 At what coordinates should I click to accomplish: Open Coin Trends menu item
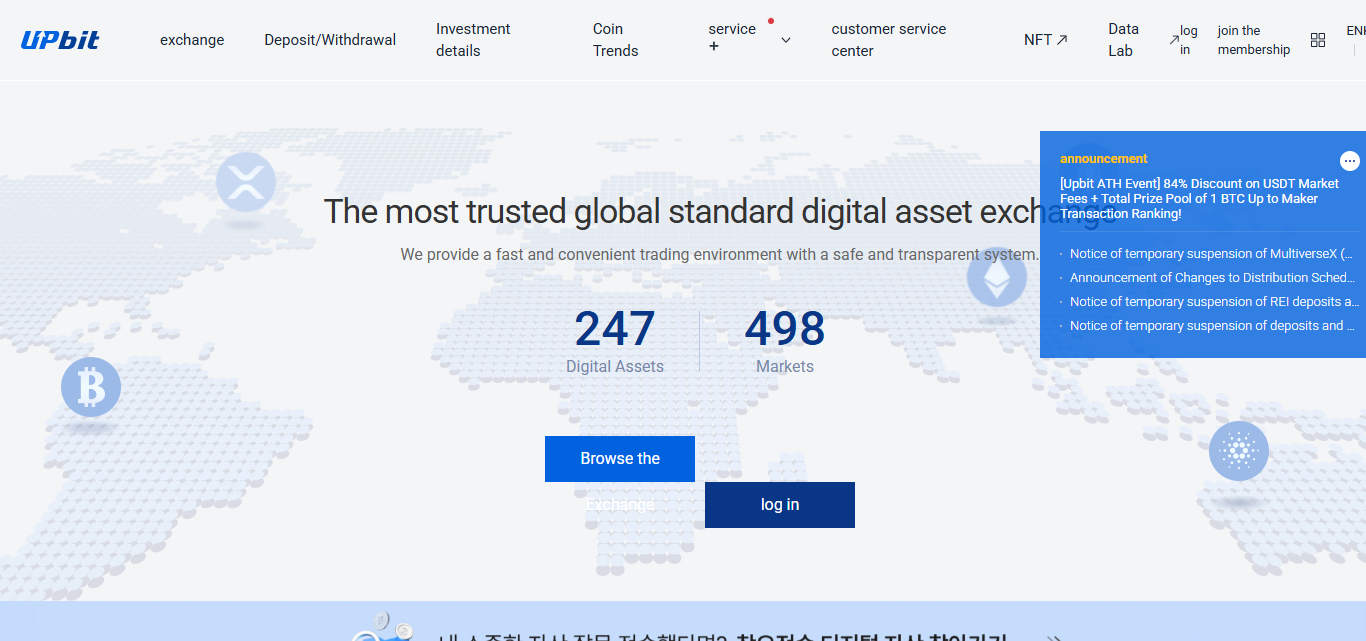pyautogui.click(x=615, y=40)
